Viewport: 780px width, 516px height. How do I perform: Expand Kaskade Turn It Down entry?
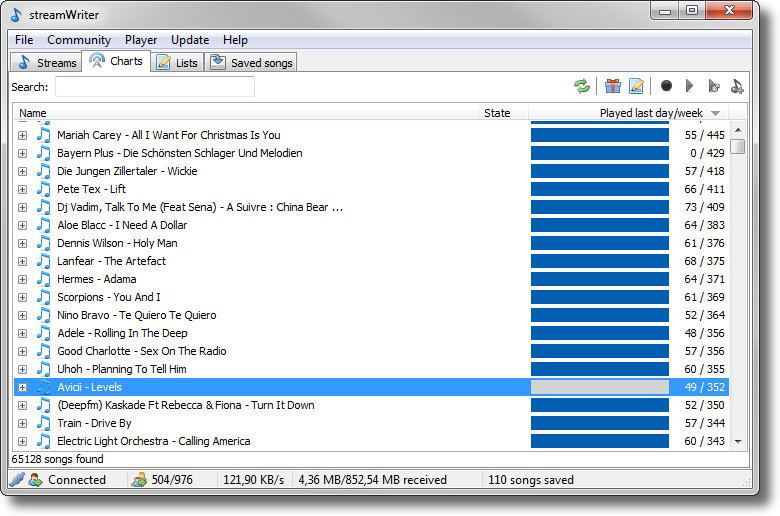pyautogui.click(x=22, y=406)
